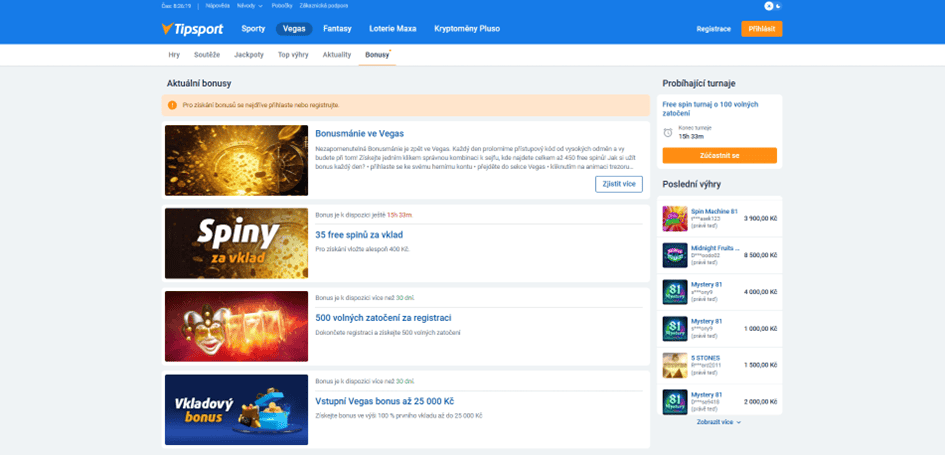Open Top výhry tab

click(293, 55)
